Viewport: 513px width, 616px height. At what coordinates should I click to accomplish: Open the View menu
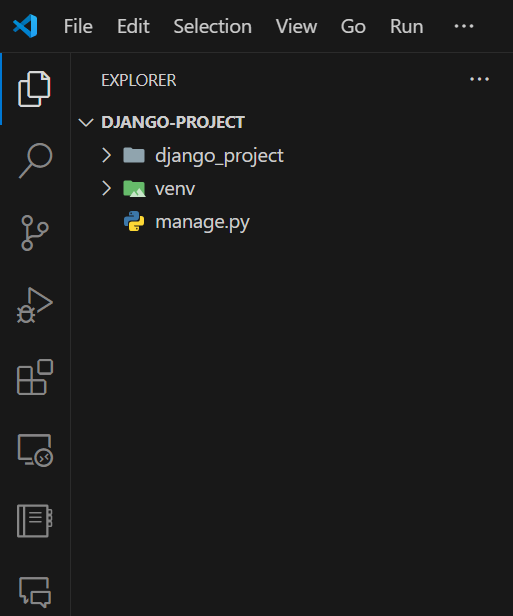coord(296,27)
